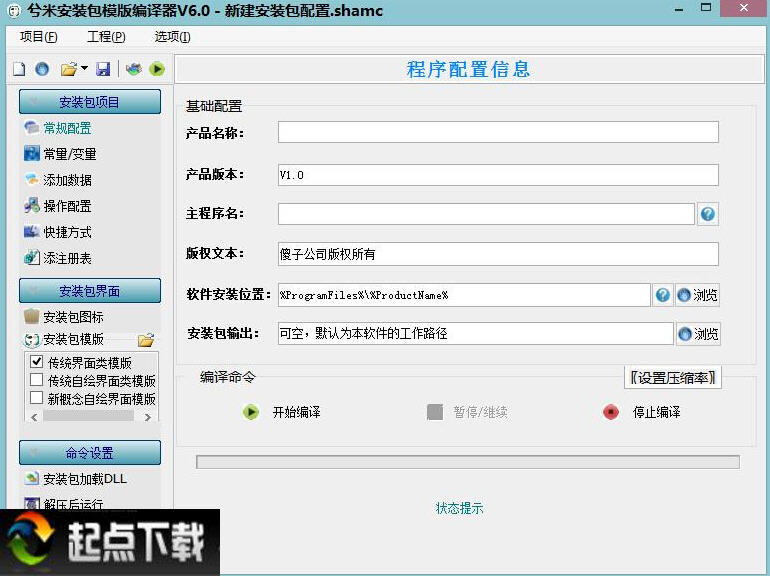
Task: Select 添注册表 in the sidebar
Action: (x=58, y=258)
